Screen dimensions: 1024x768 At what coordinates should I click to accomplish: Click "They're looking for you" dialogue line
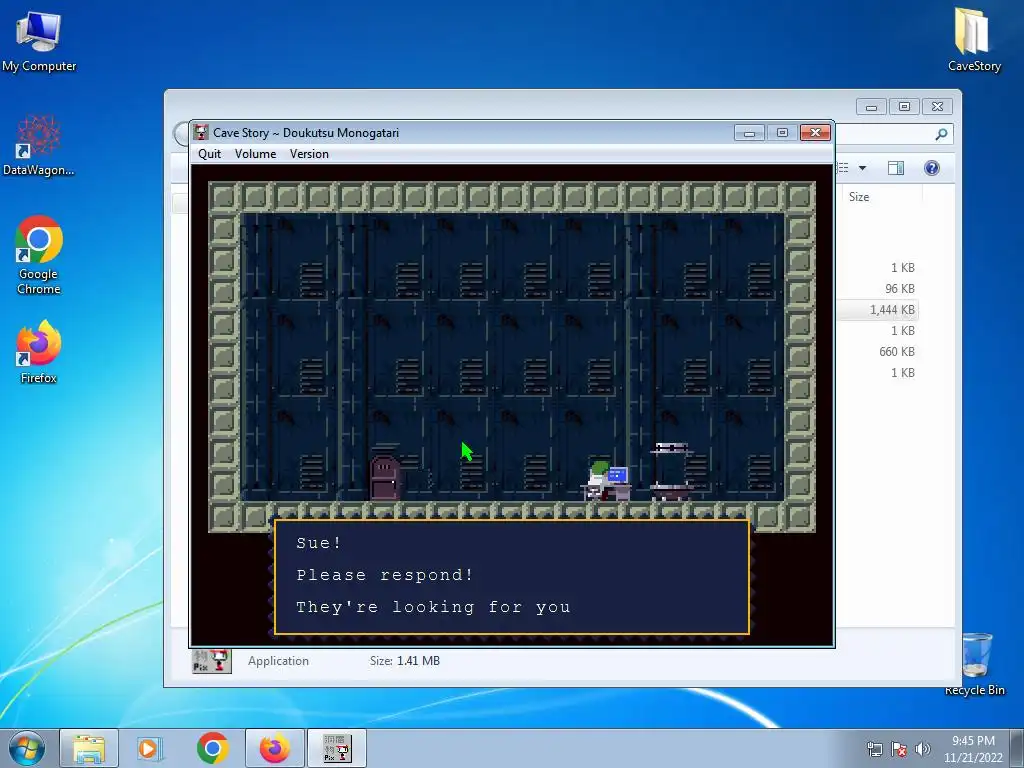[x=433, y=607]
